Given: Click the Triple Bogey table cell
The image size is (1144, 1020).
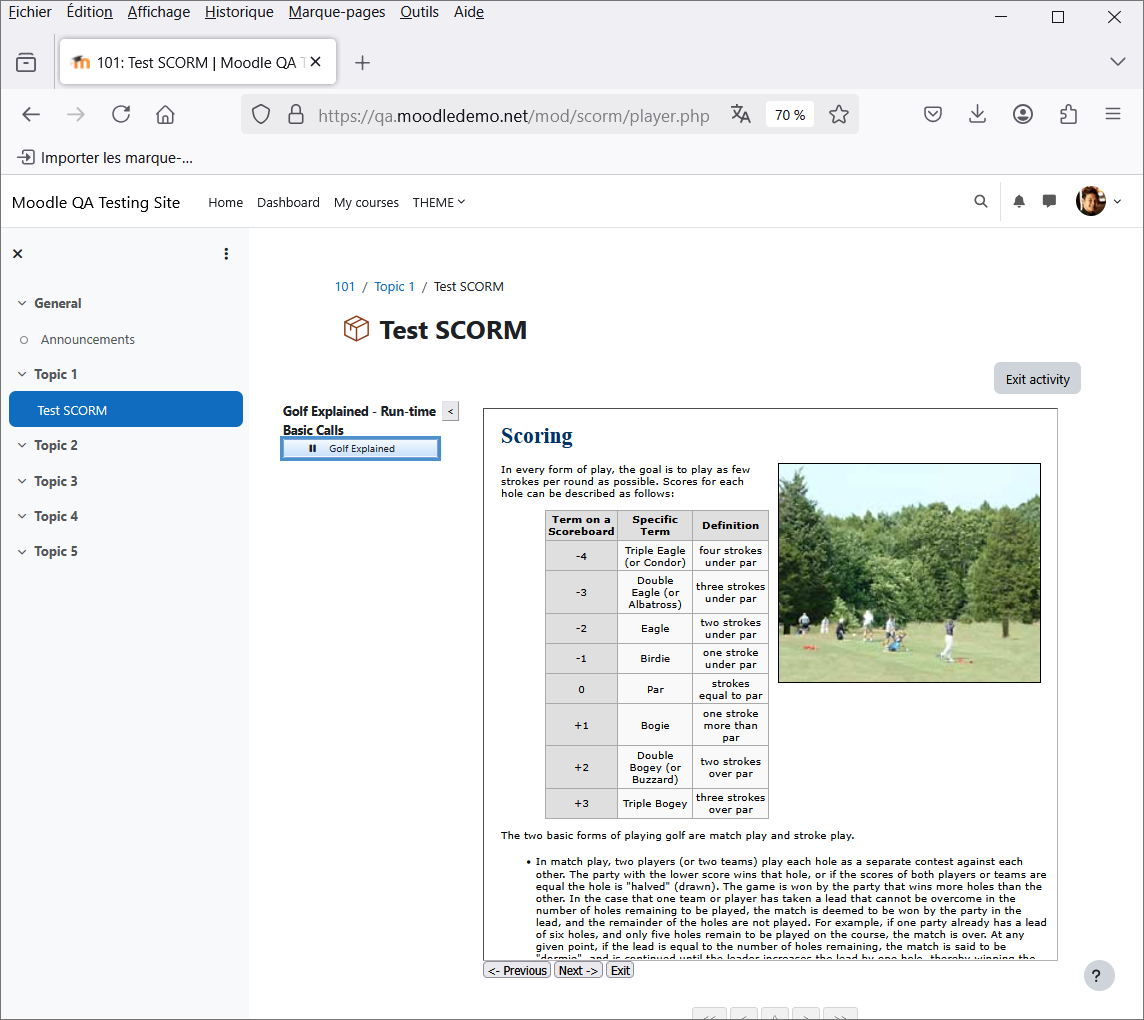Looking at the screenshot, I should click(654, 803).
